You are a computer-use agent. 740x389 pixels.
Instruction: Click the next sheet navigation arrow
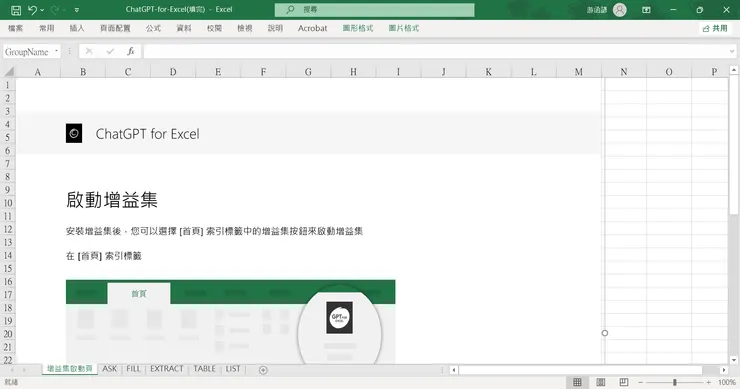pyautogui.click(x=24, y=370)
